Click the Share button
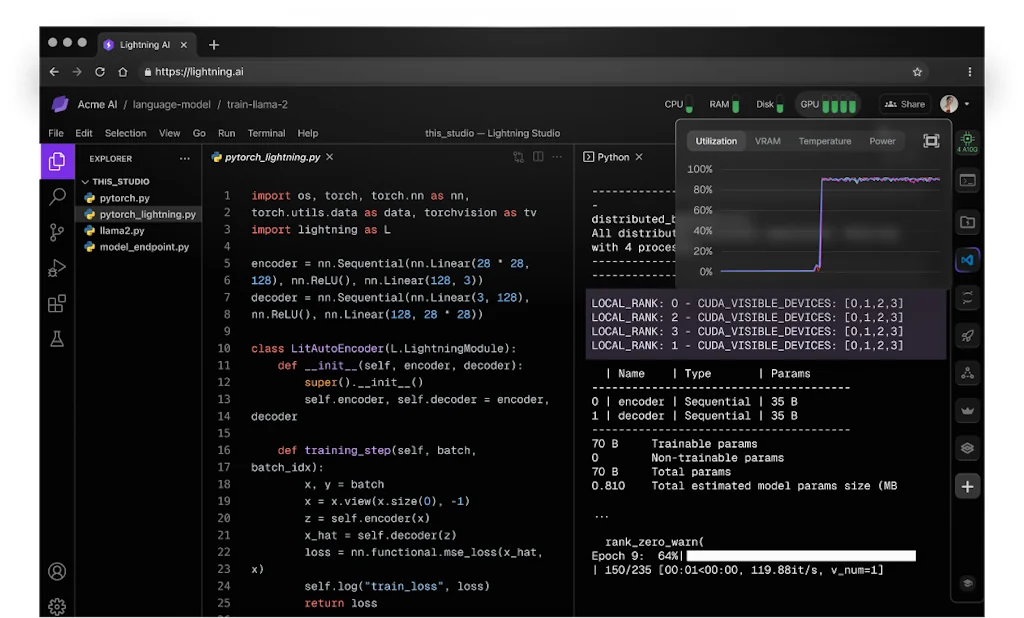 [x=905, y=104]
